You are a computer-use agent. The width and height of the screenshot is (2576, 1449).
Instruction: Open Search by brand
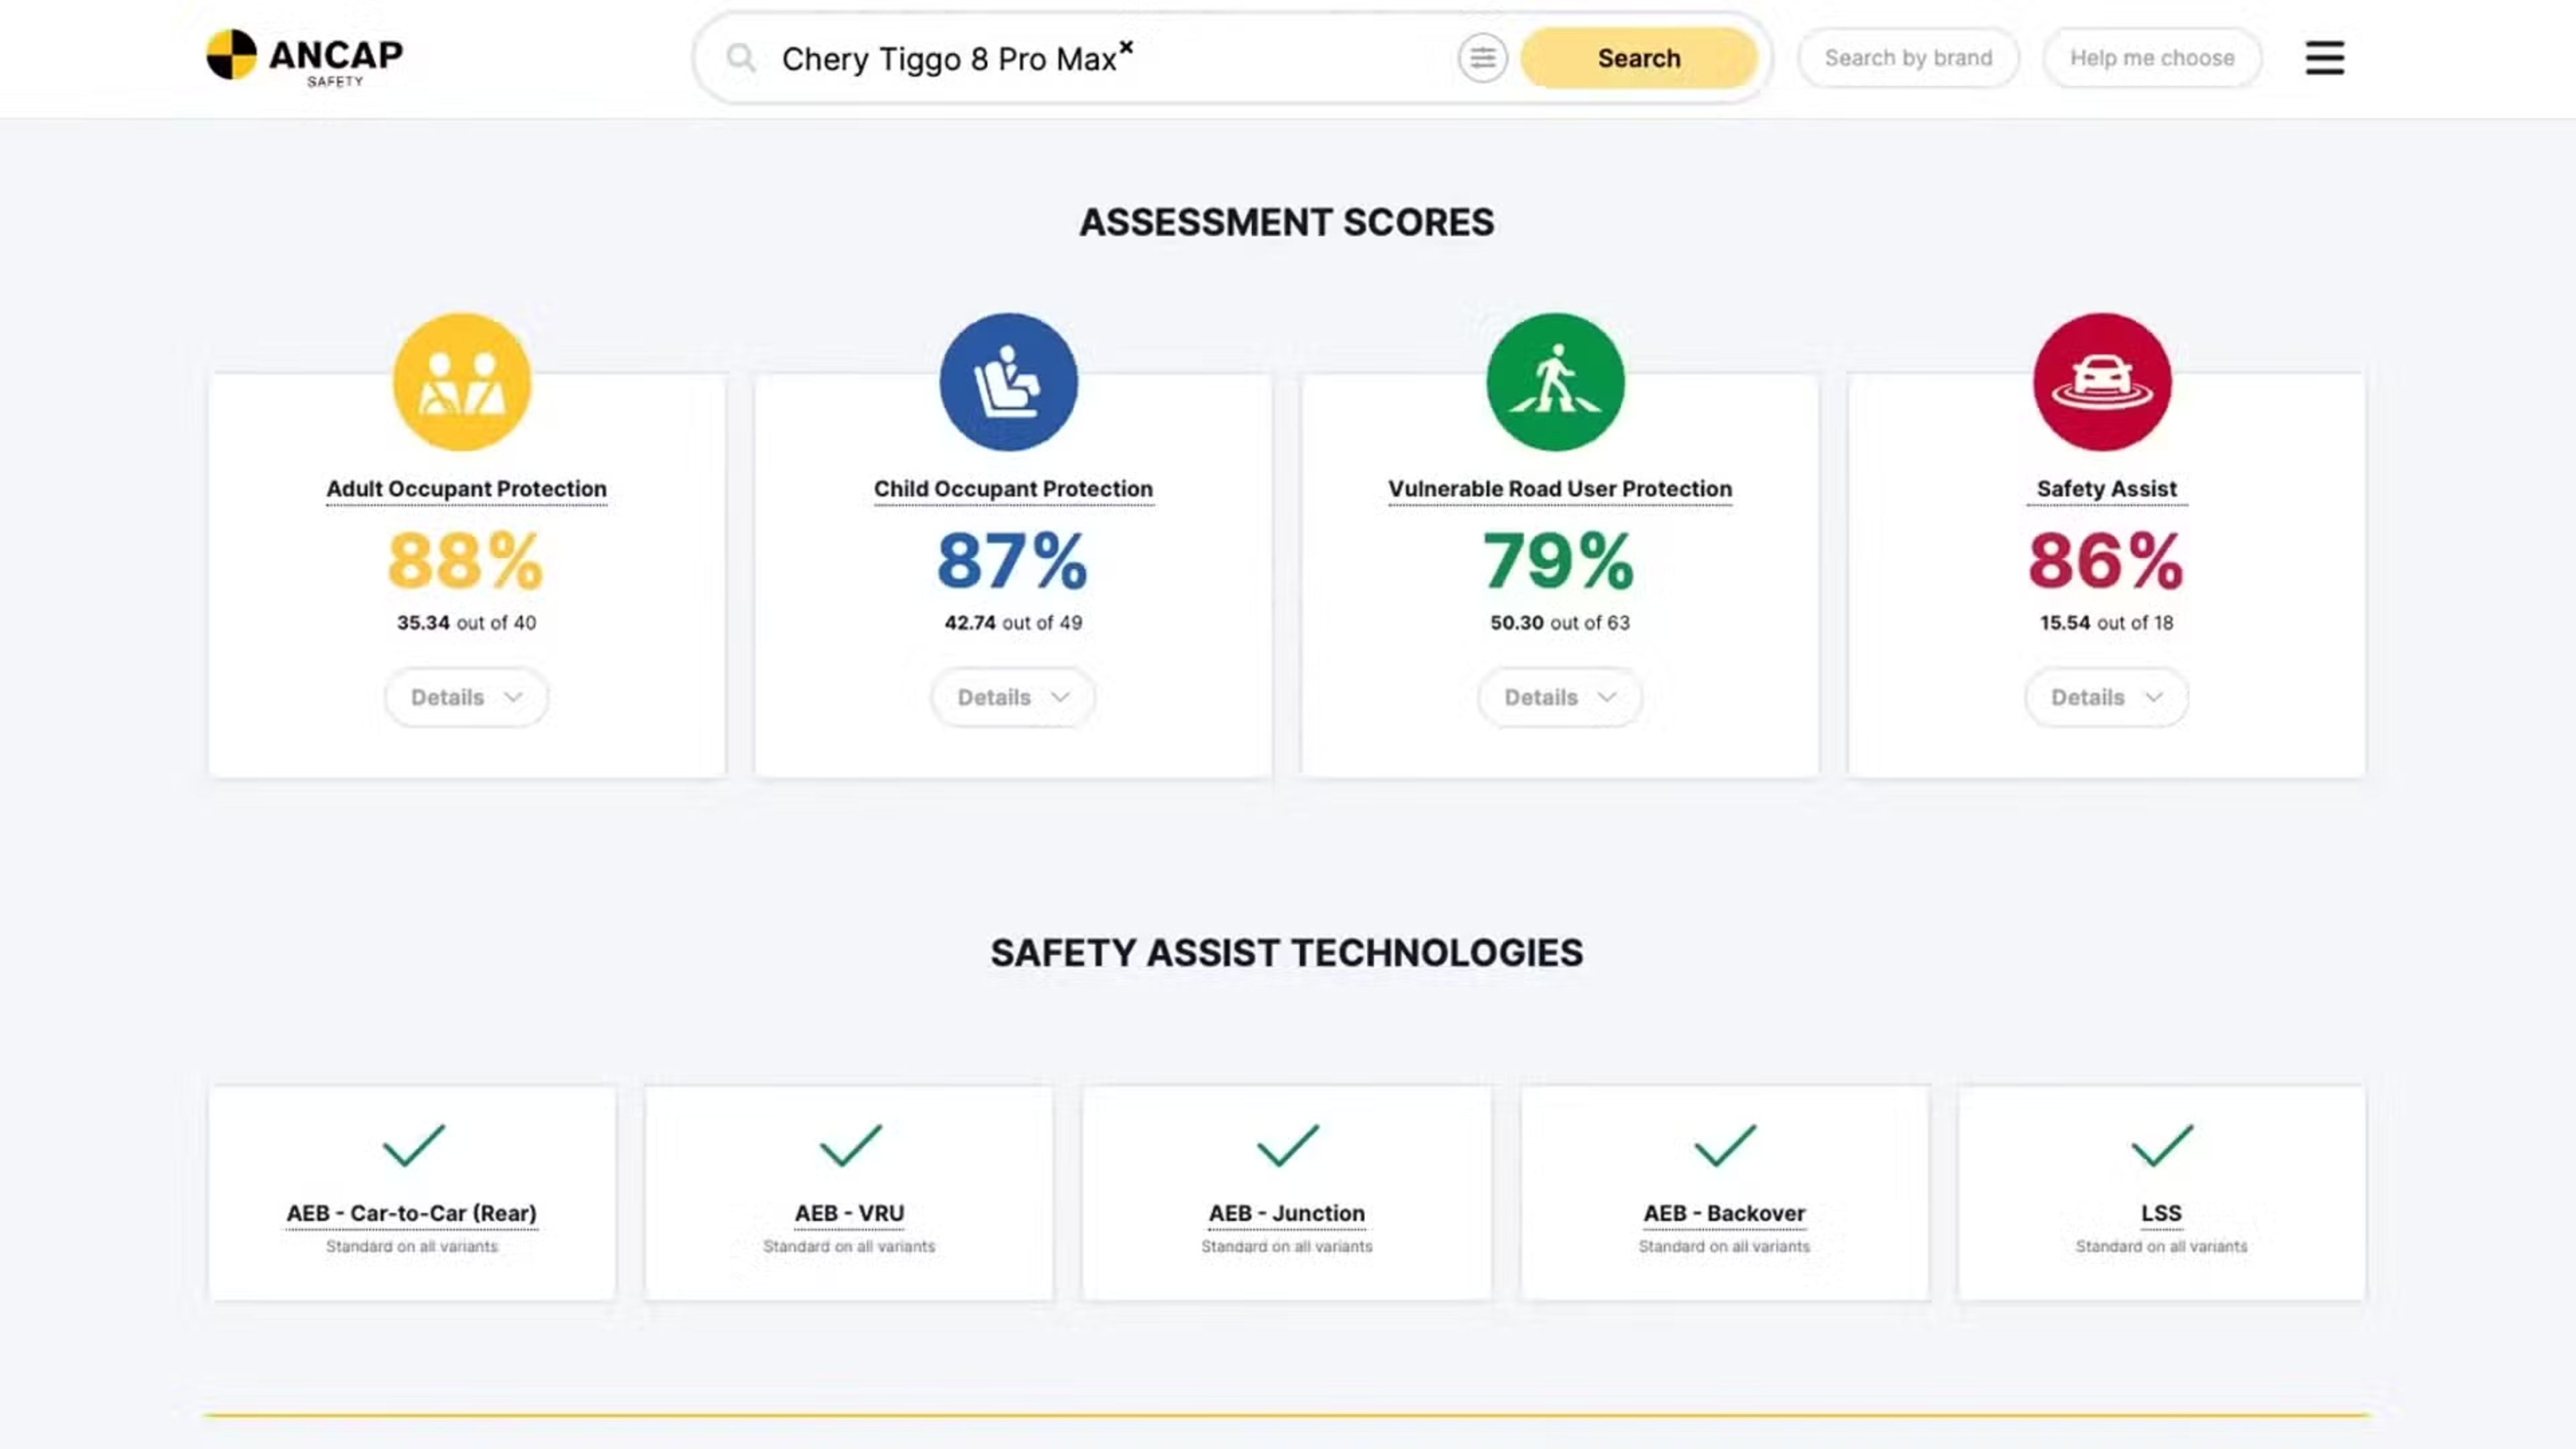click(1908, 58)
